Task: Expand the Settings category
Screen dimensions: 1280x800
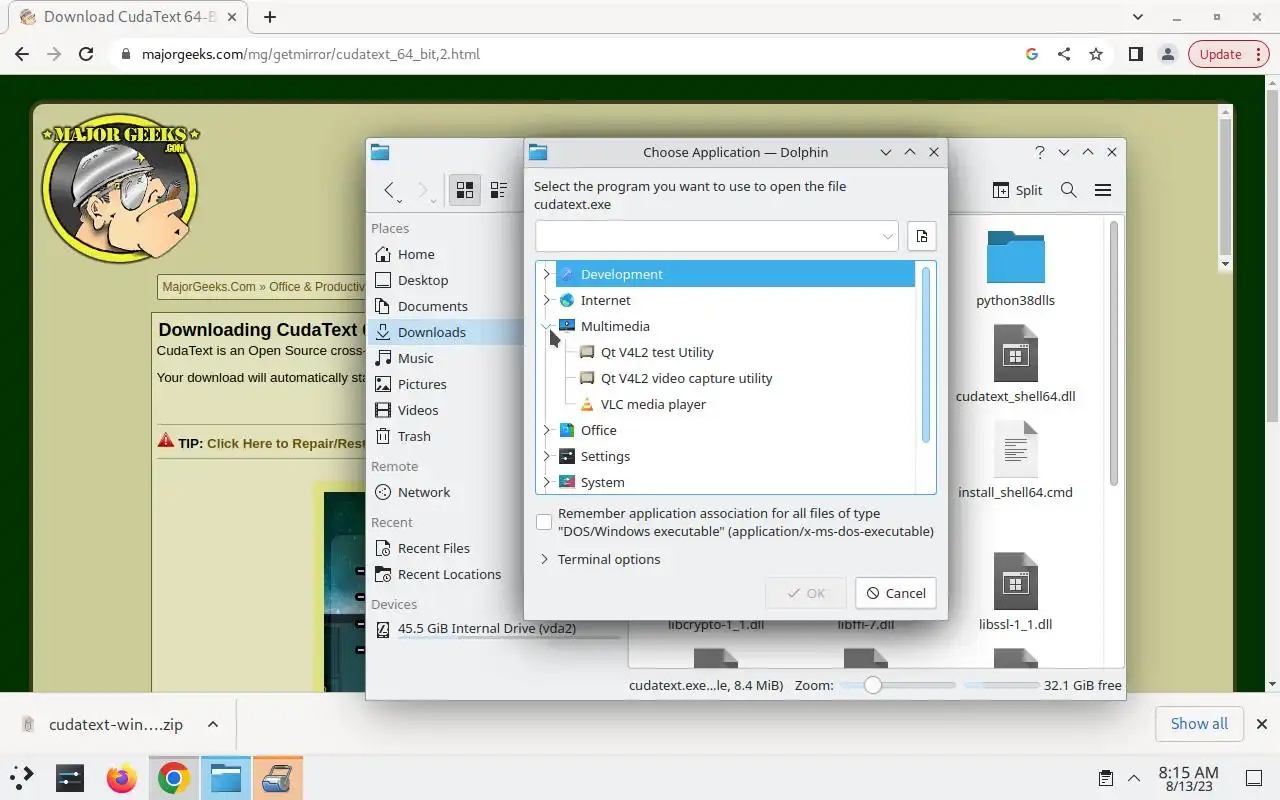Action: coord(546,456)
